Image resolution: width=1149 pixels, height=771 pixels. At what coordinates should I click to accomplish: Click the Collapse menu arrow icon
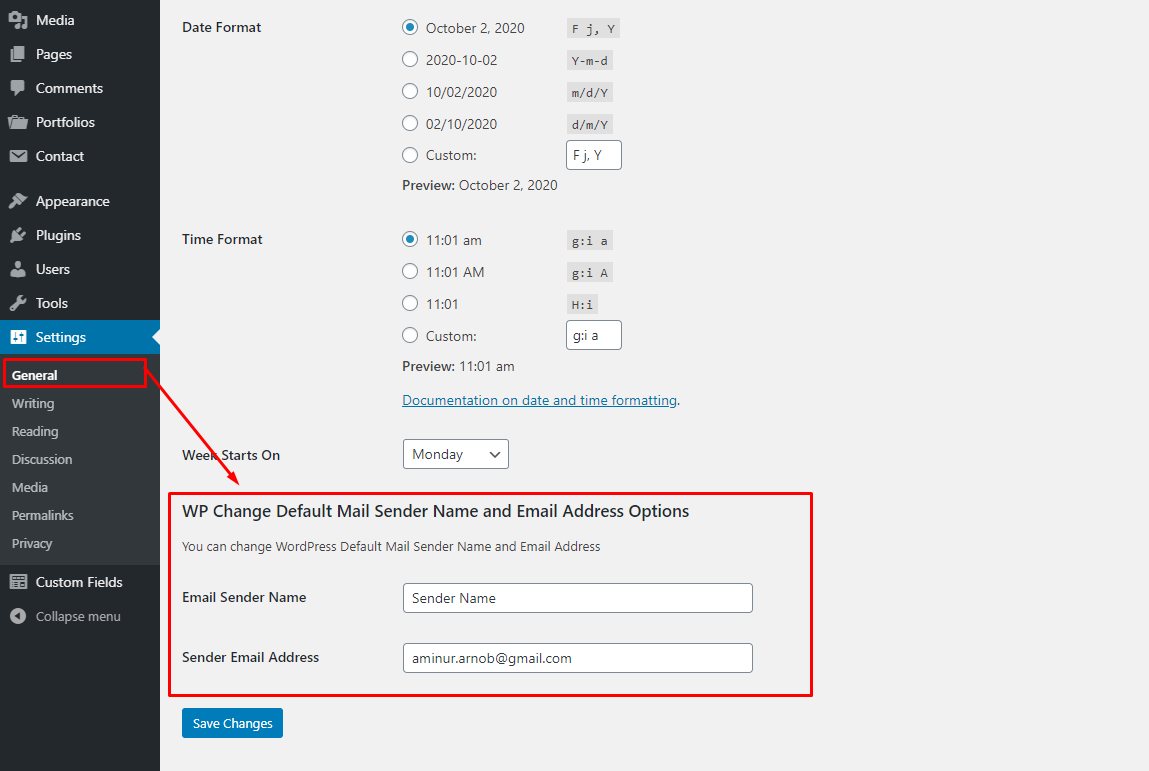[18, 616]
